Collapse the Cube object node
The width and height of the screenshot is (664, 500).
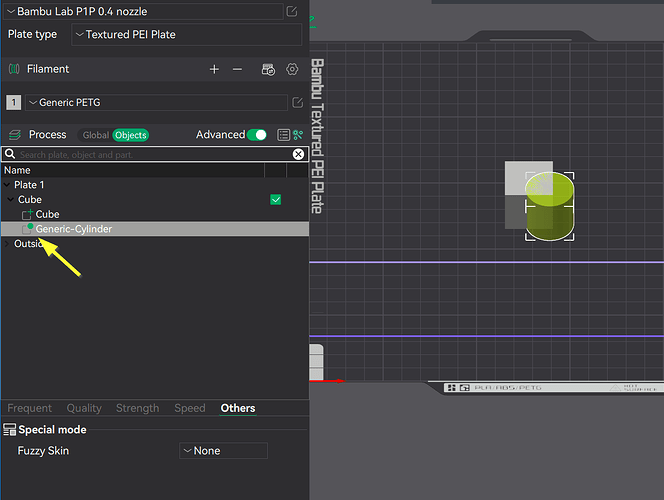[11, 199]
